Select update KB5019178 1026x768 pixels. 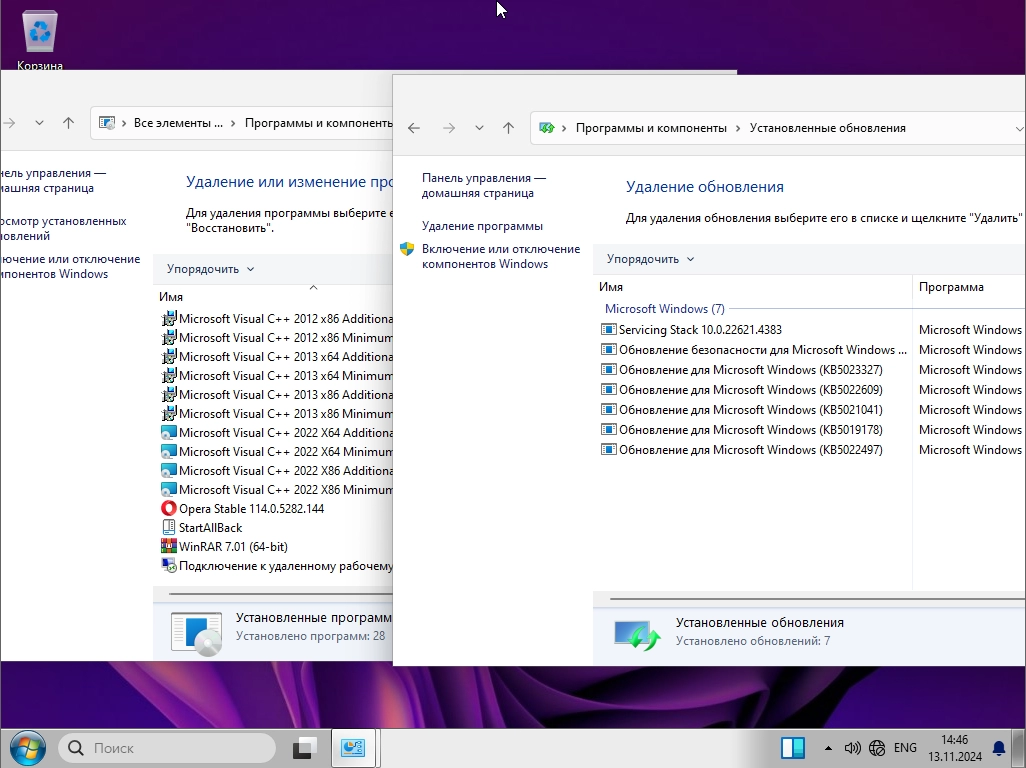pyautogui.click(x=753, y=430)
